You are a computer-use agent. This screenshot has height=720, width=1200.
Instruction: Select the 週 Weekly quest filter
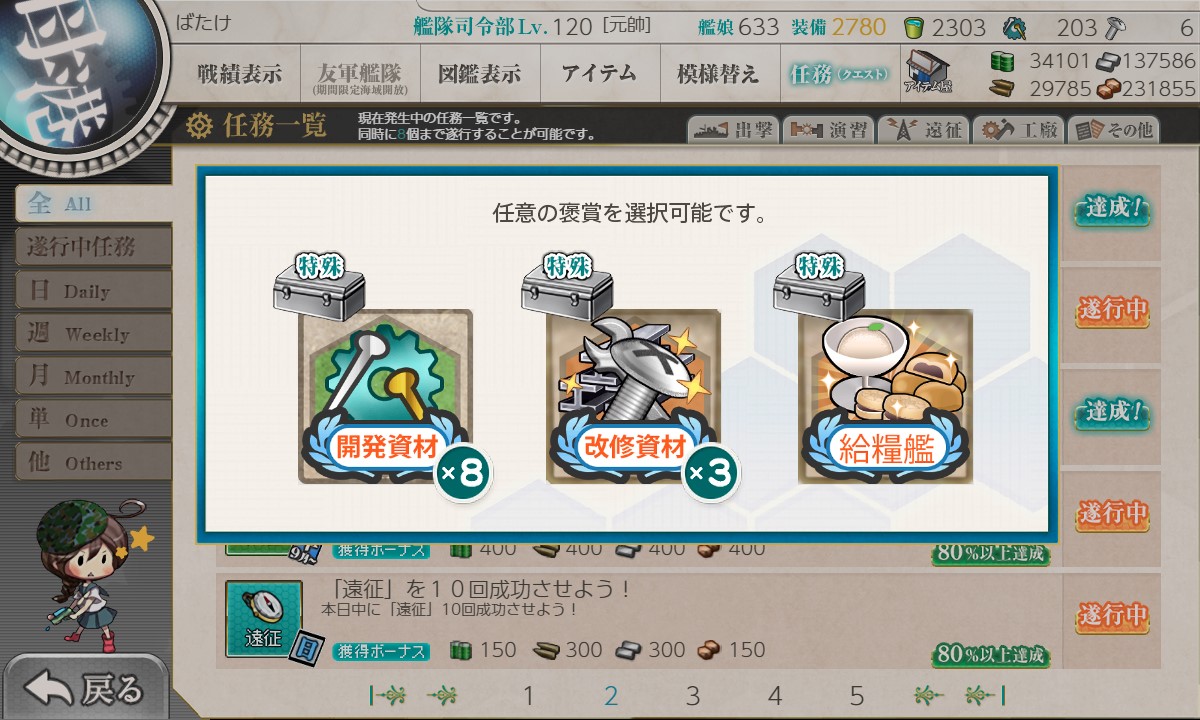[x=93, y=333]
